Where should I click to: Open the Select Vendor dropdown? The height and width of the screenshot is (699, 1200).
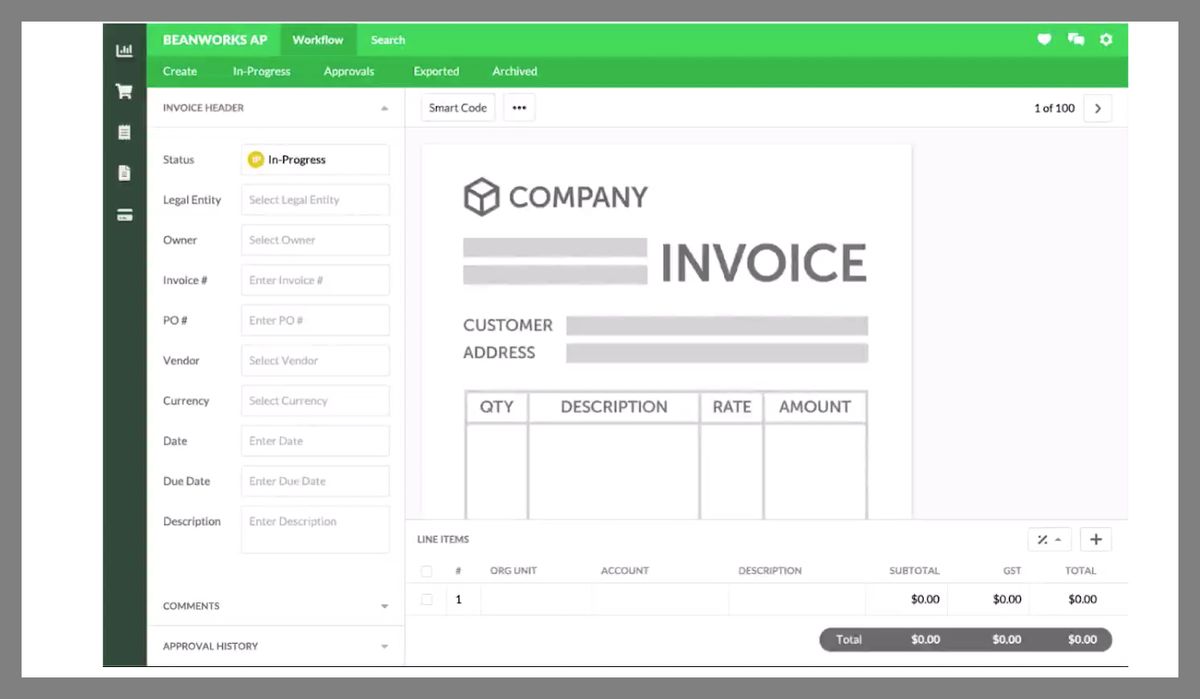pos(315,360)
